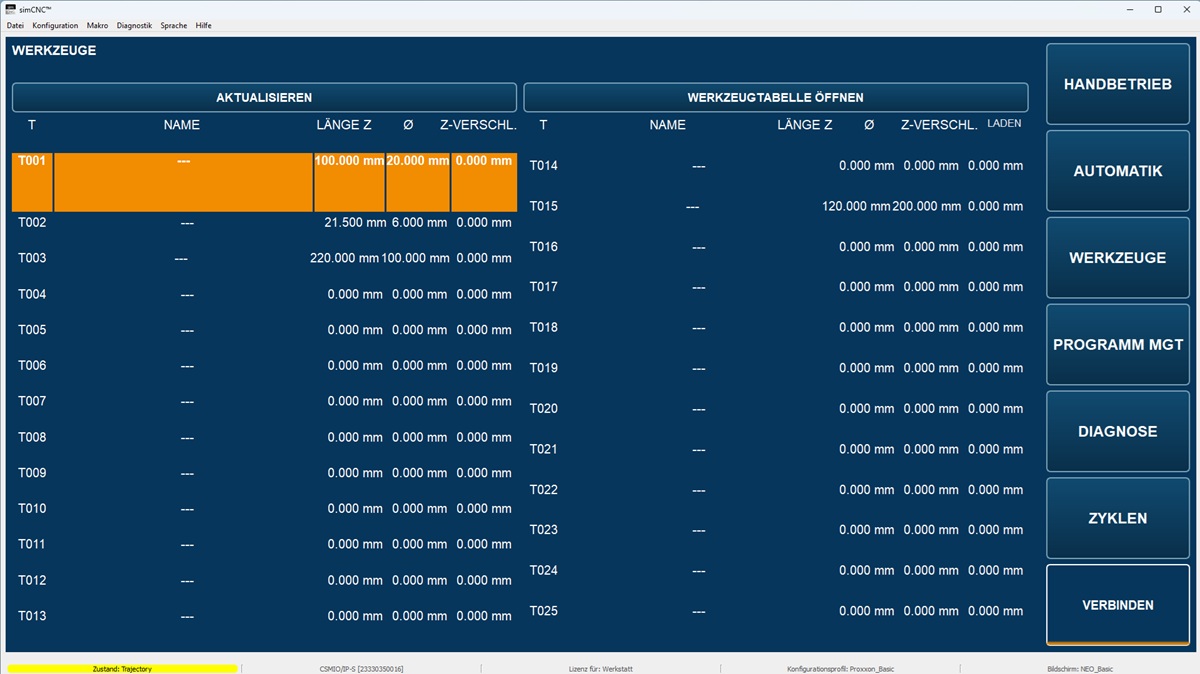This screenshot has height=674, width=1200.
Task: Open PROGRAMM MGT screen
Action: coord(1118,345)
